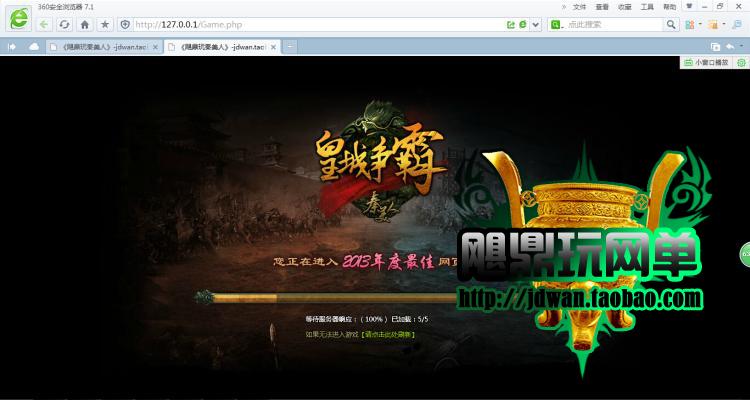Open the colorful extensions icon in the toolbar
This screenshot has width=750, height=400.
[689, 24]
